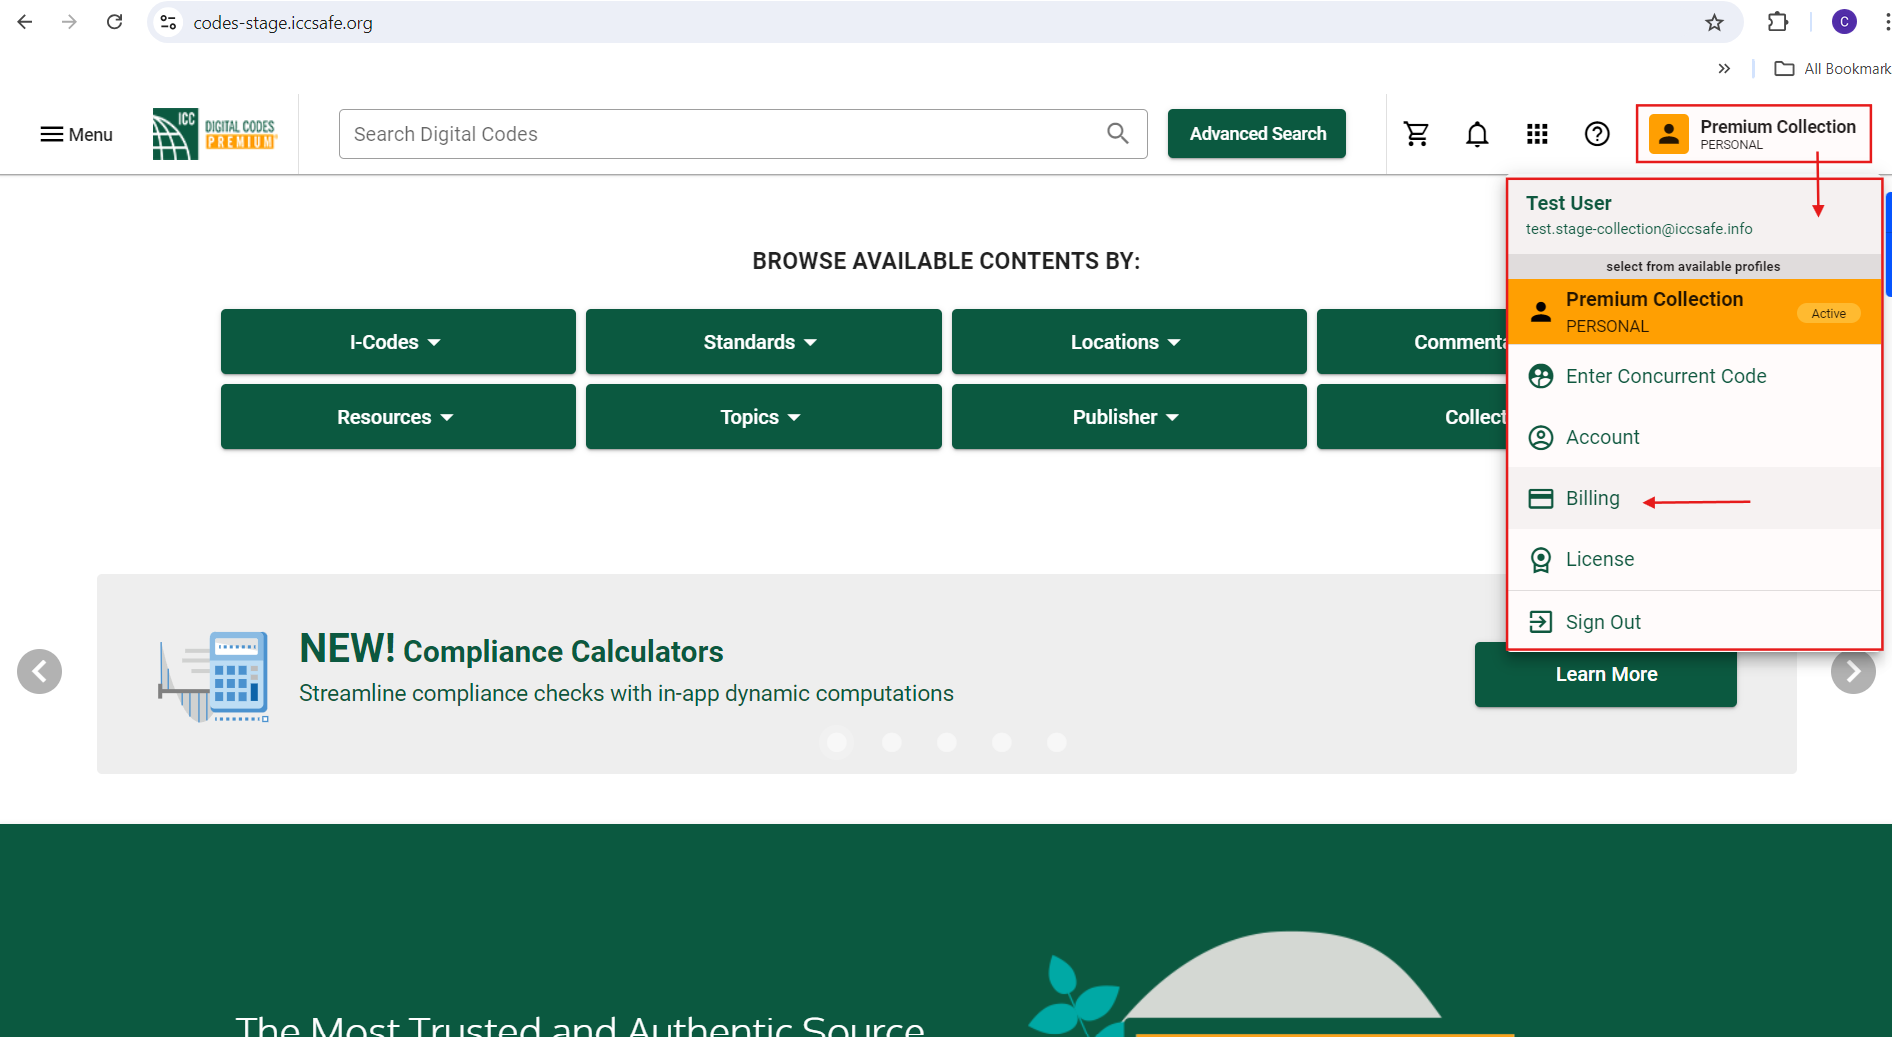Select the third carousel dot
The image size is (1892, 1037).
tap(947, 742)
